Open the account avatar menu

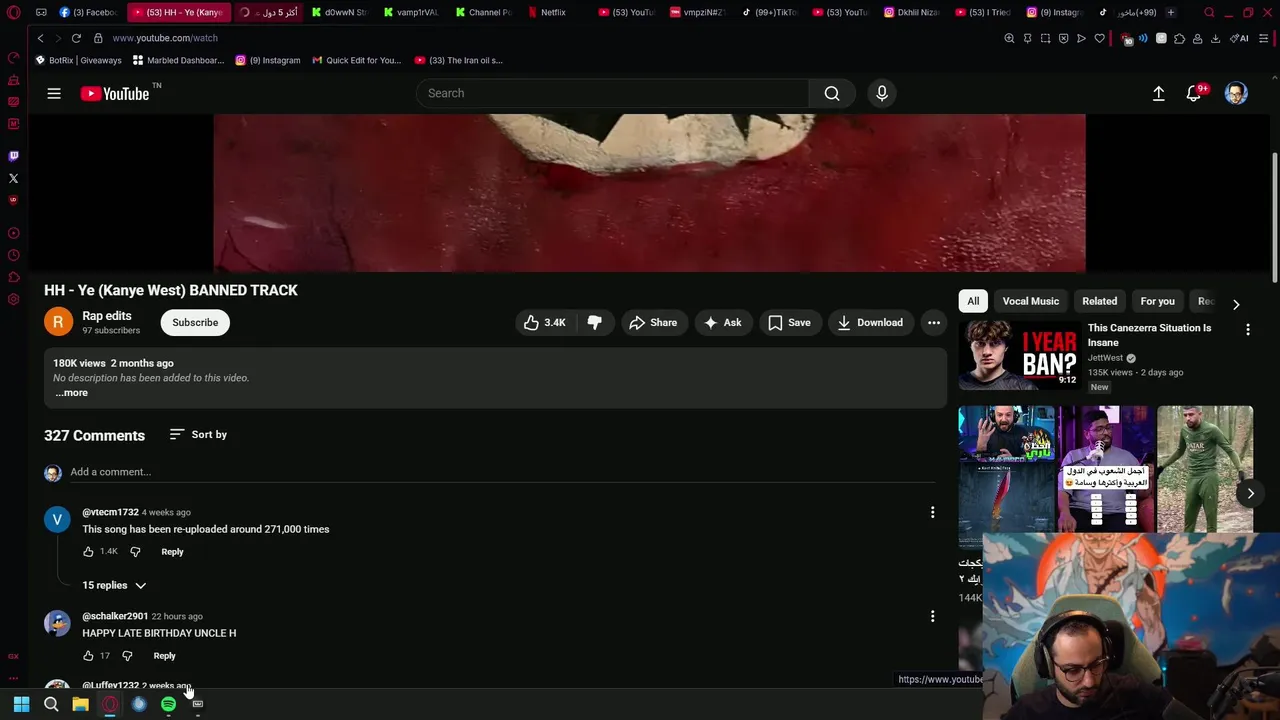pos(1236,93)
